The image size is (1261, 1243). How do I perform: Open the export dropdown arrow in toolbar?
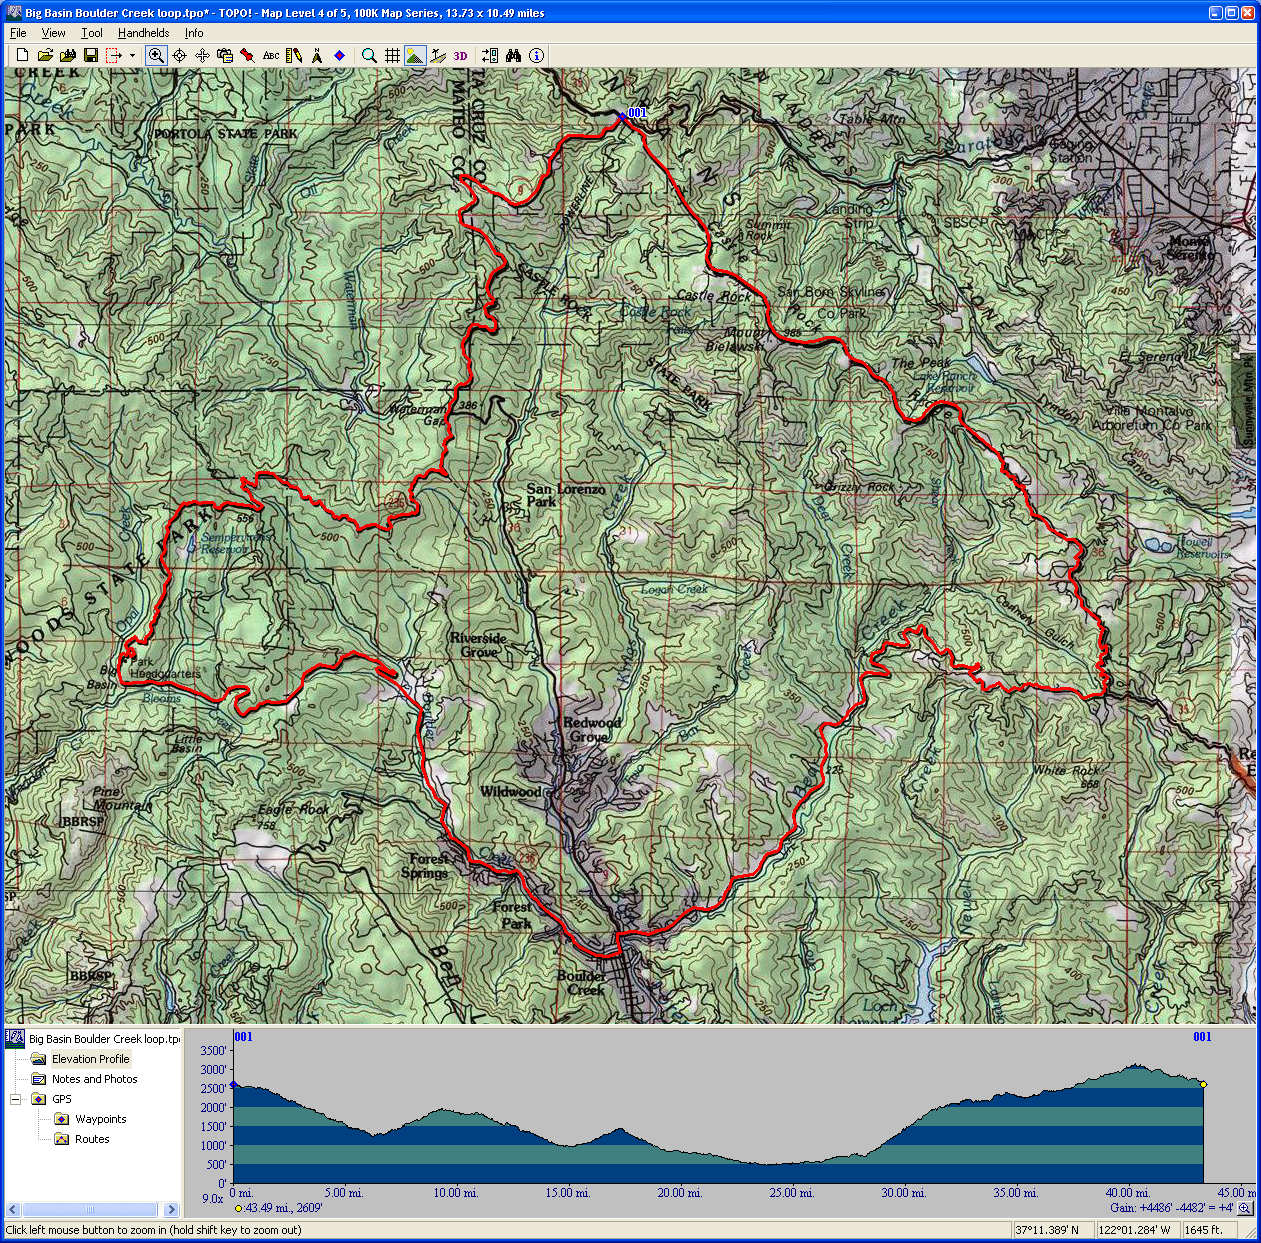click(132, 56)
